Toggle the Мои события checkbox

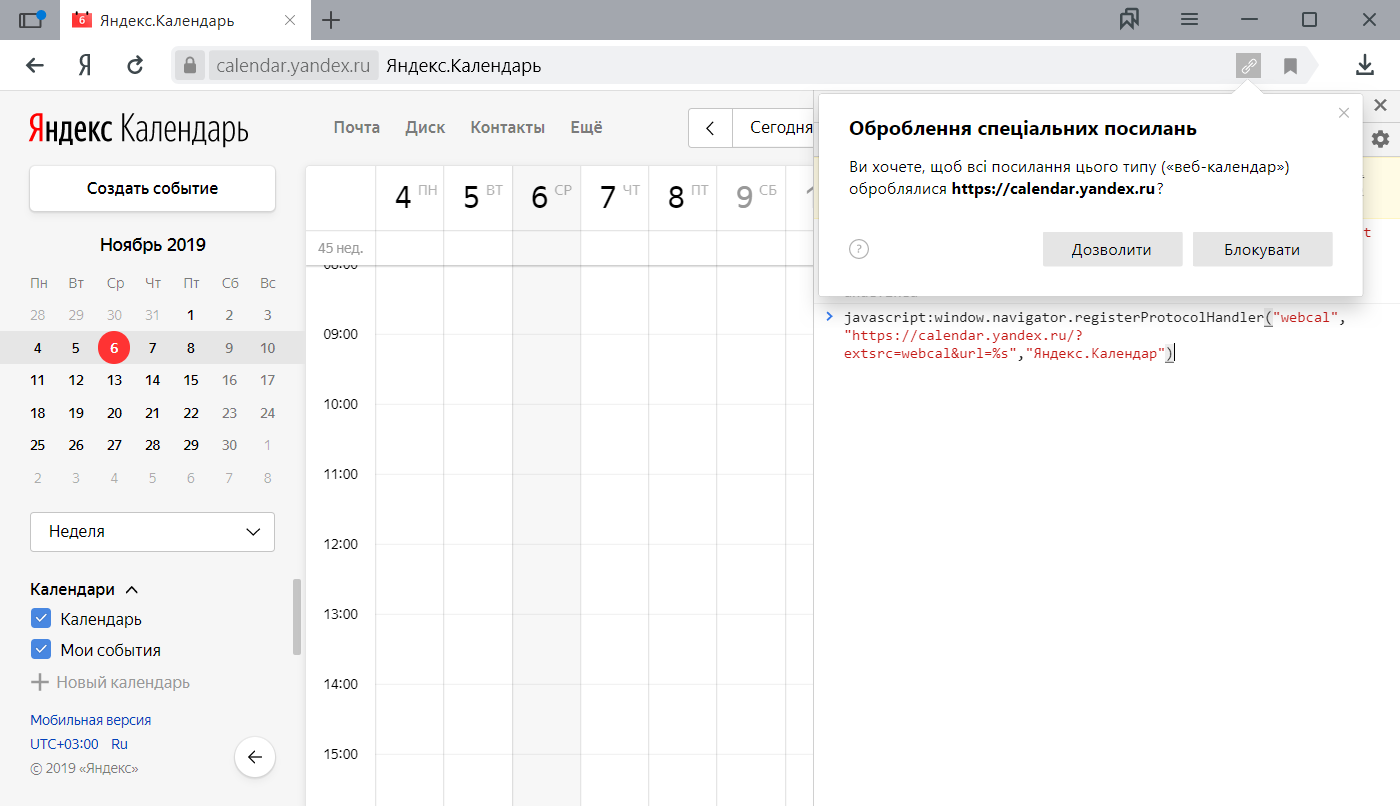[41, 649]
